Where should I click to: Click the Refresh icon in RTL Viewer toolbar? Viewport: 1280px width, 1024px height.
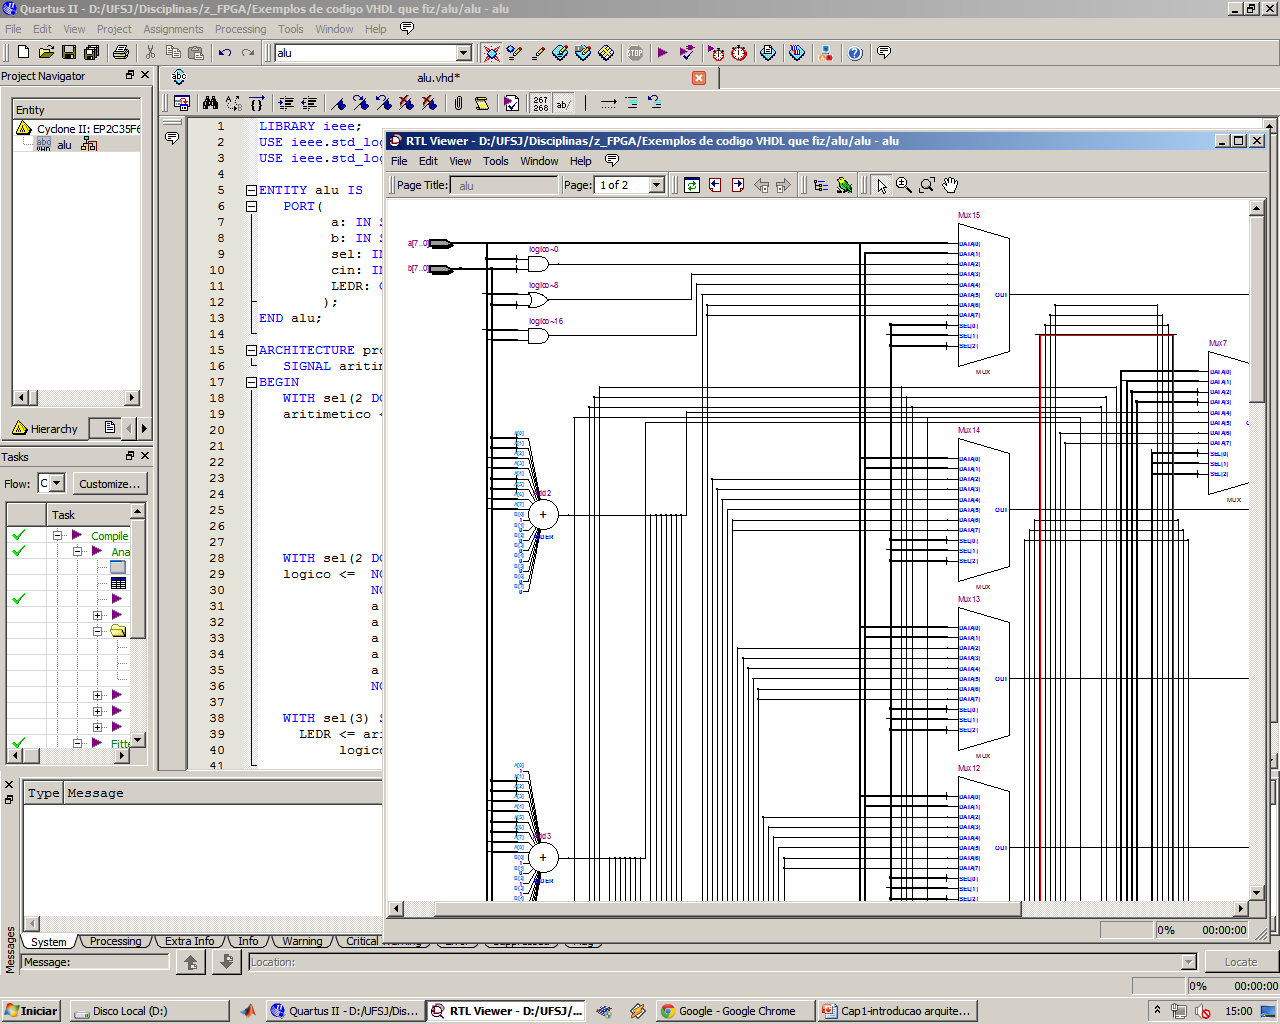click(x=692, y=185)
